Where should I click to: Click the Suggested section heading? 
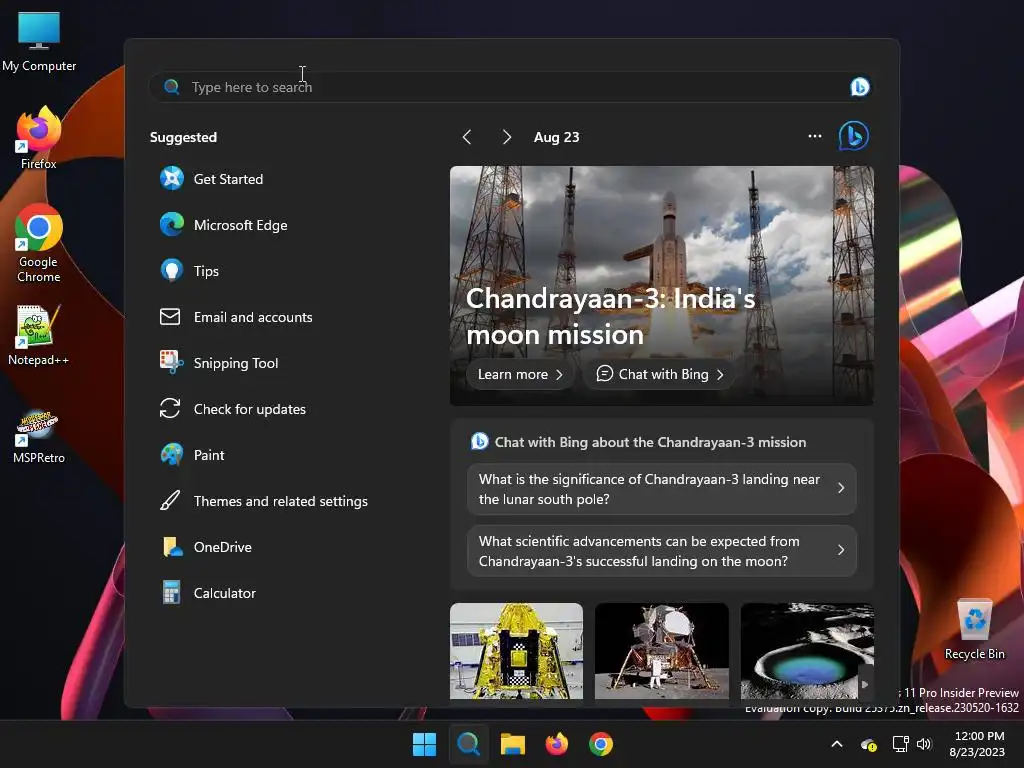click(x=184, y=137)
